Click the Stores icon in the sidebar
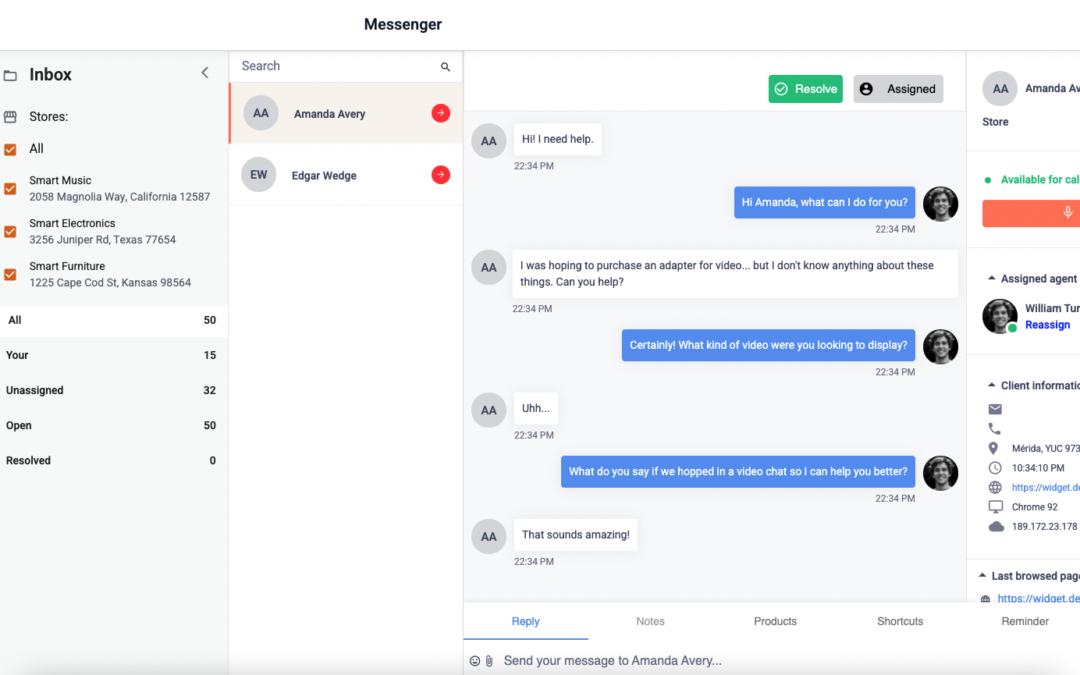 [x=9, y=117]
